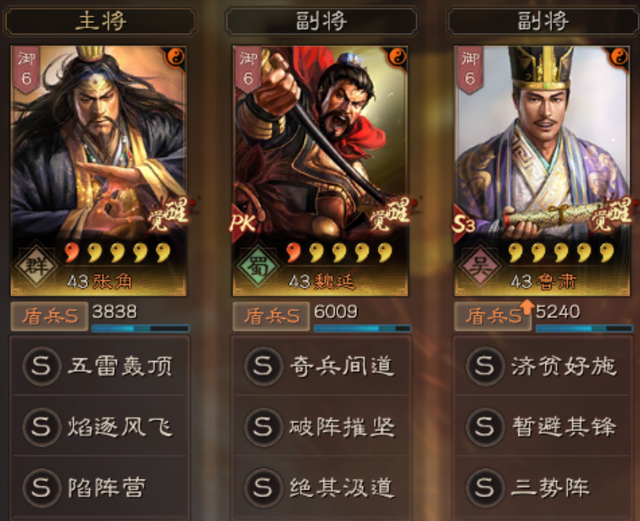
Task: Open the 五雷轰顶 skill slot
Action: click(x=99, y=366)
